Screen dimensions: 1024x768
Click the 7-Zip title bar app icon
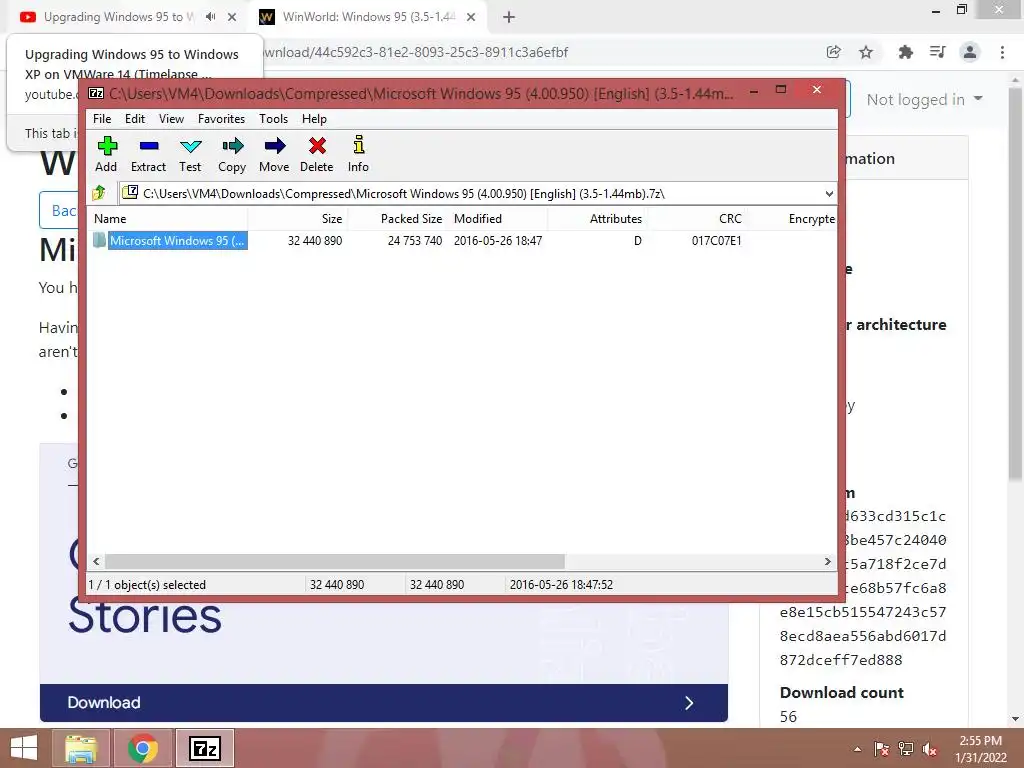(x=96, y=93)
